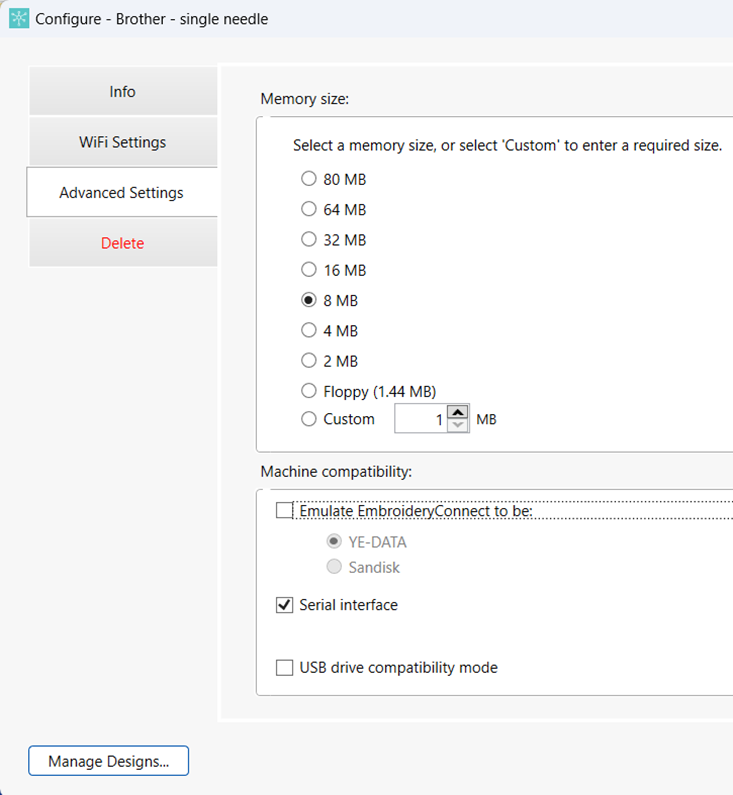
Task: Set memory size to 2 MB
Action: click(x=309, y=361)
